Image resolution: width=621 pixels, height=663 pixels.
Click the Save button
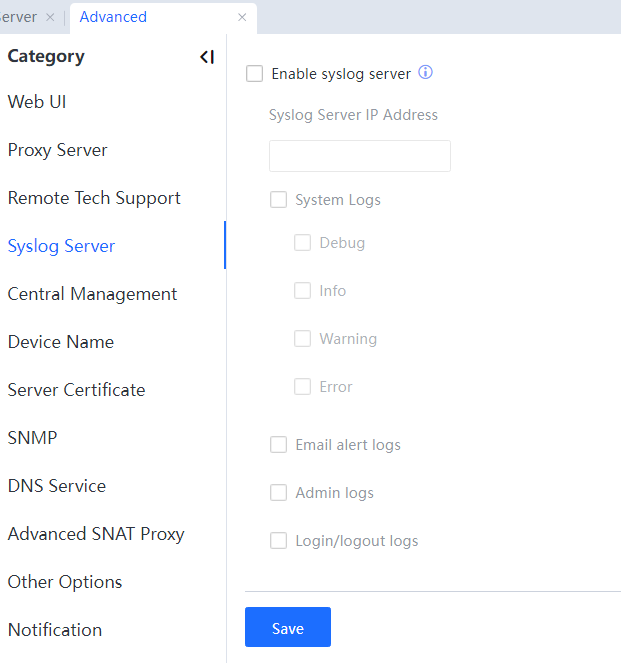coord(288,627)
